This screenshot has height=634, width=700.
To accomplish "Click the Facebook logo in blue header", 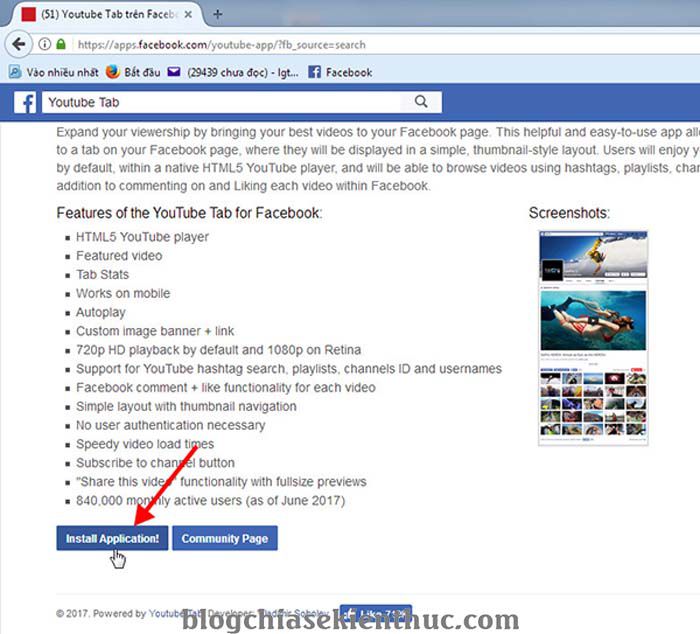I will coord(25,103).
